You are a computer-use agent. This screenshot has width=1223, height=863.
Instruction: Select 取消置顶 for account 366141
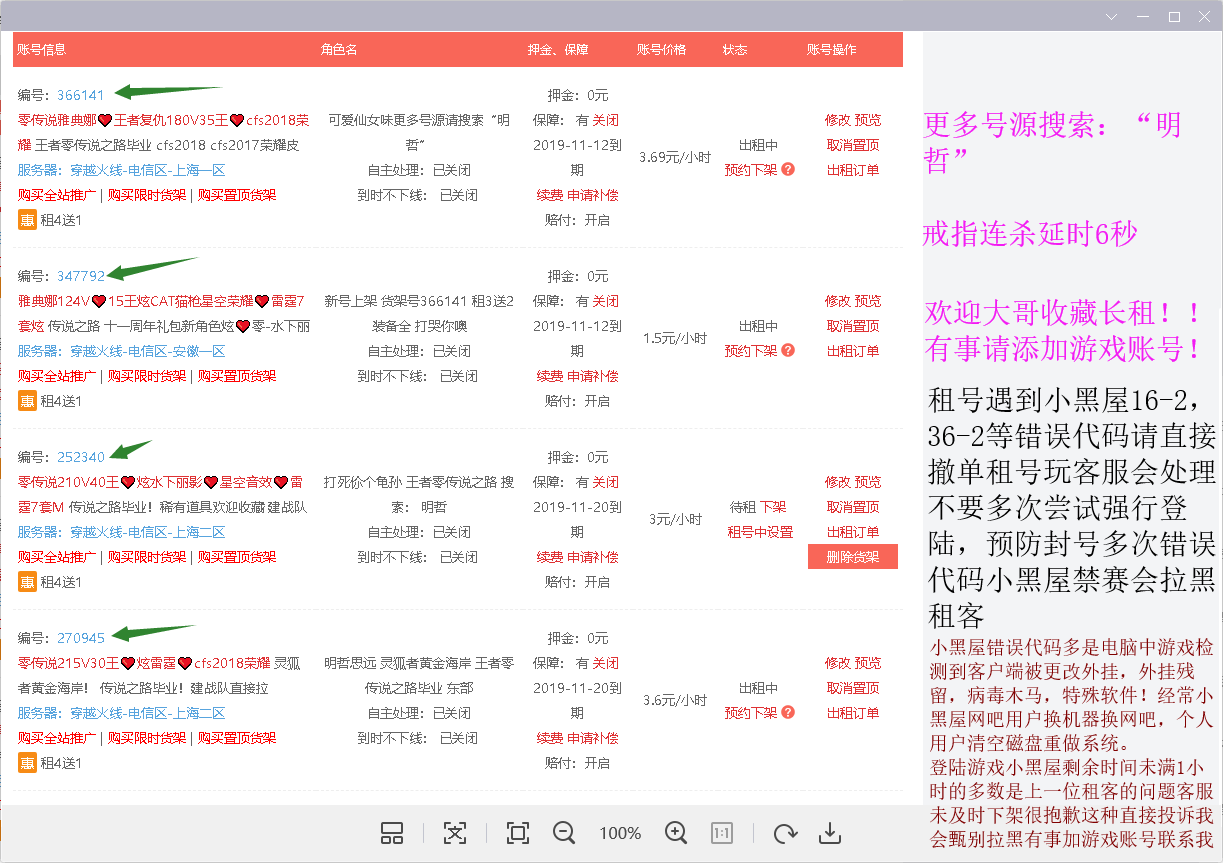[x=853, y=145]
